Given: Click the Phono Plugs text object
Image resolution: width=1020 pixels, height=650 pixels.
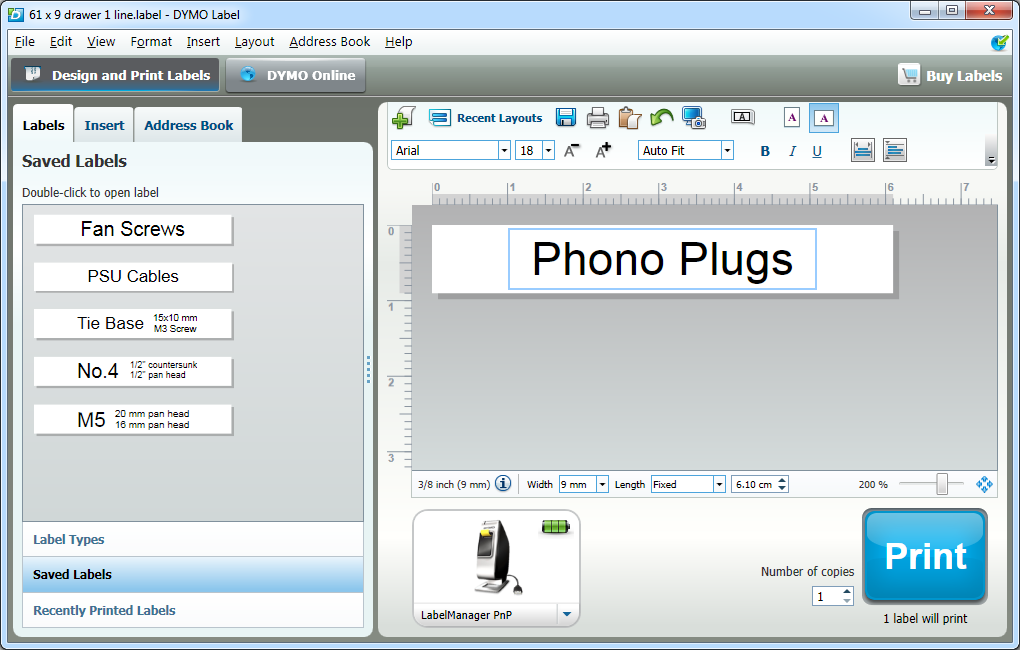Looking at the screenshot, I should coord(662,259).
